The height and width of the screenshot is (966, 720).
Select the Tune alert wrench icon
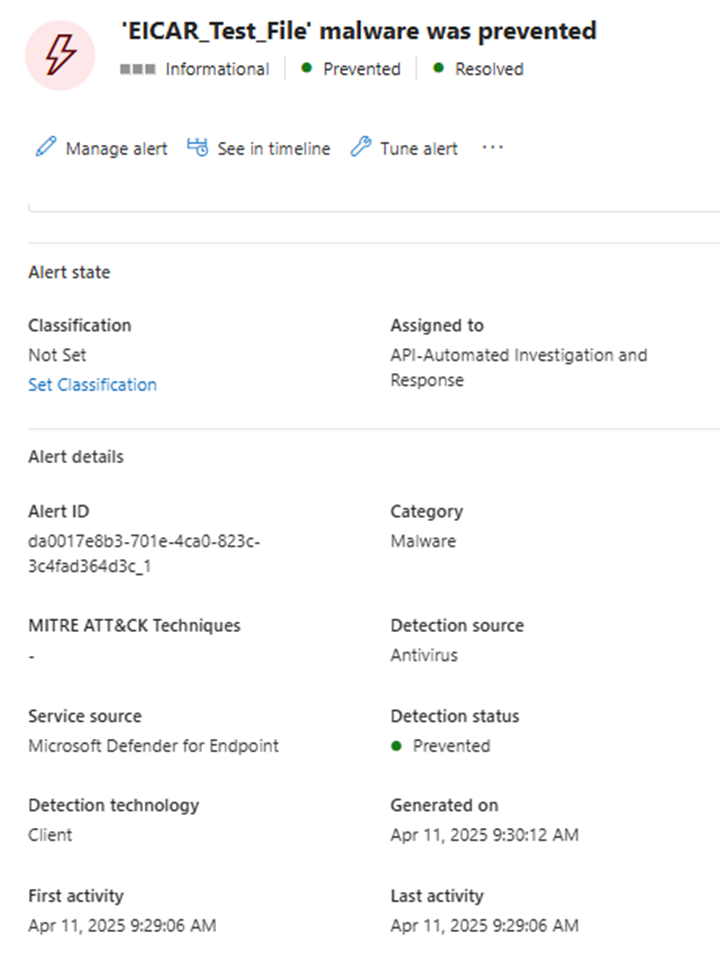pos(360,147)
